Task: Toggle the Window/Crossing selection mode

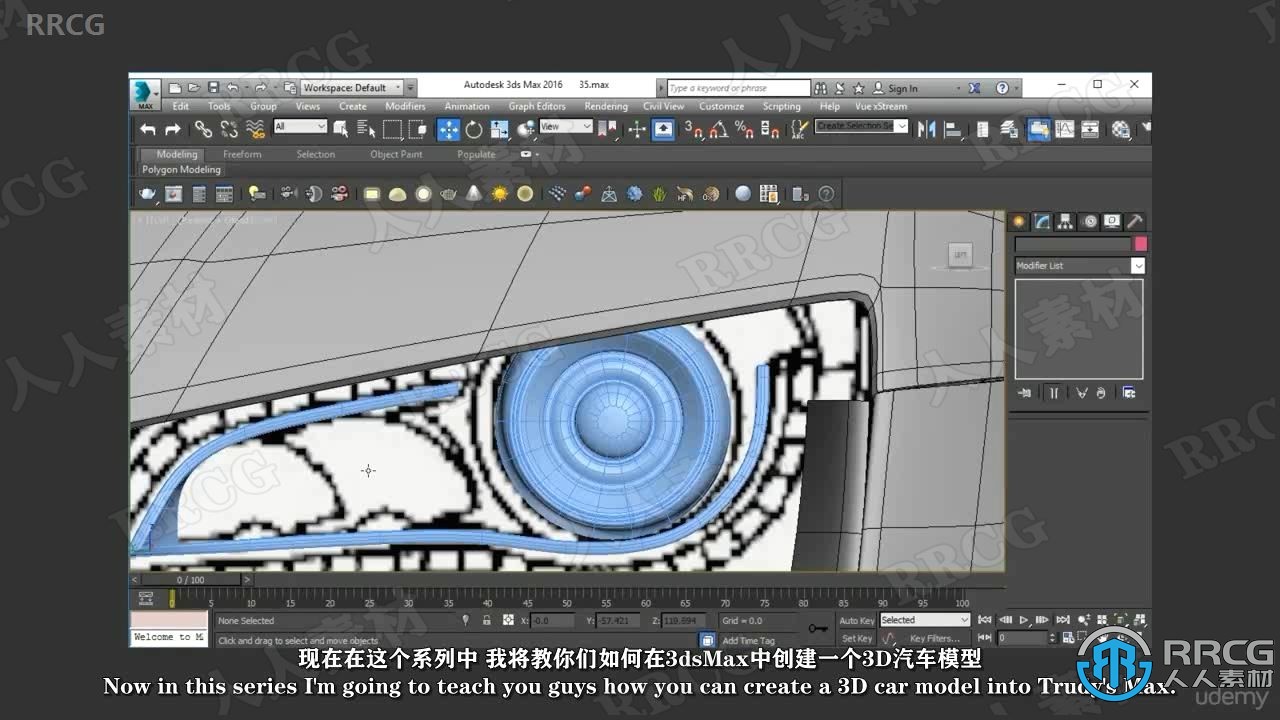Action: 418,129
